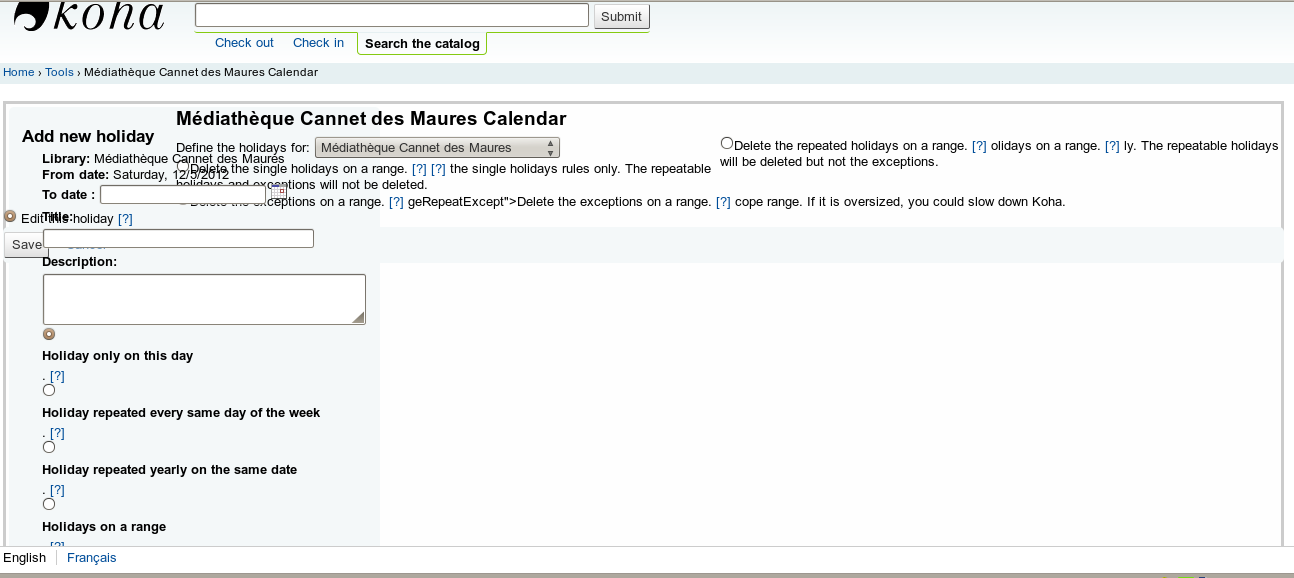
Task: Open help [?] for holiday repeated yearly
Action: tap(57, 490)
